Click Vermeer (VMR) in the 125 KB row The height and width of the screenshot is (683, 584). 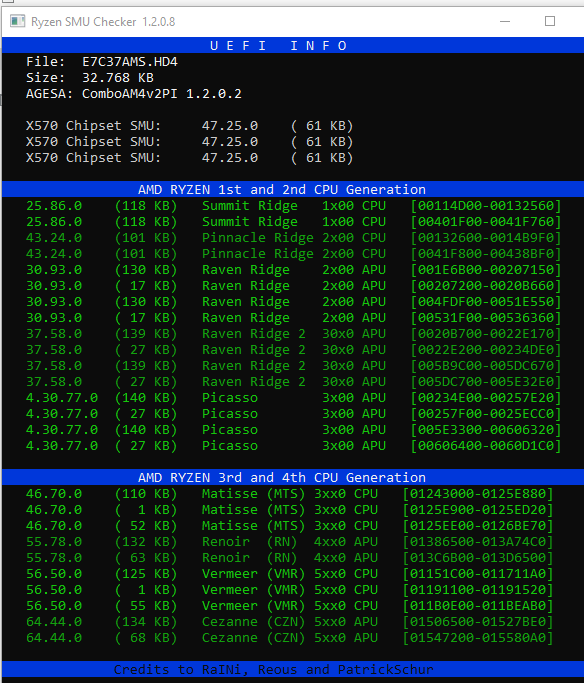click(x=253, y=574)
